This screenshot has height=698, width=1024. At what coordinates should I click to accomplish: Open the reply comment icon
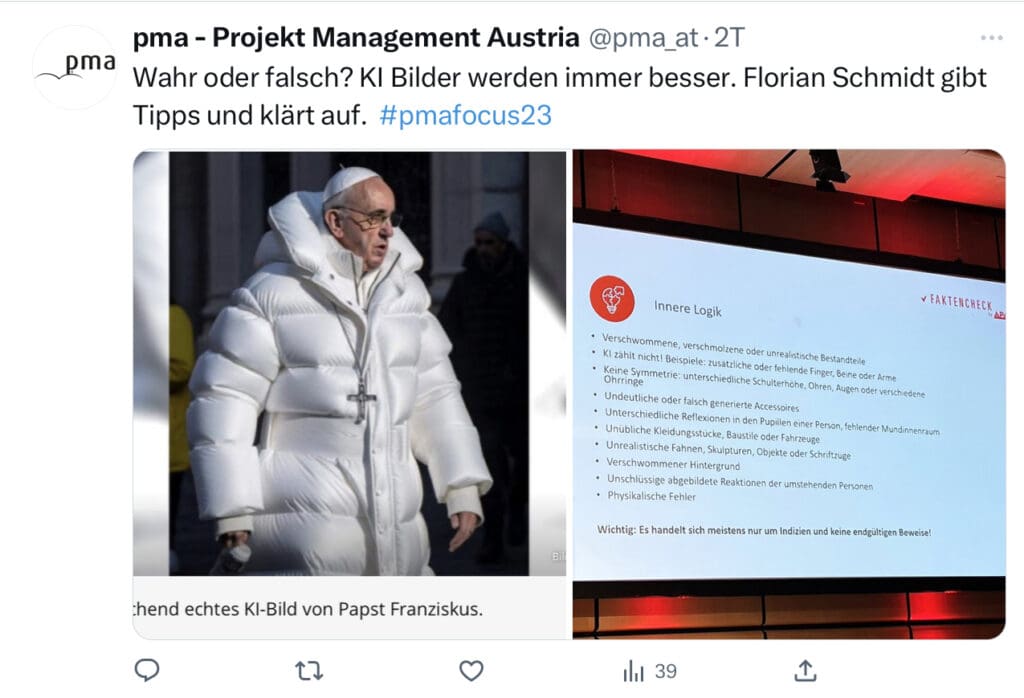point(147,670)
